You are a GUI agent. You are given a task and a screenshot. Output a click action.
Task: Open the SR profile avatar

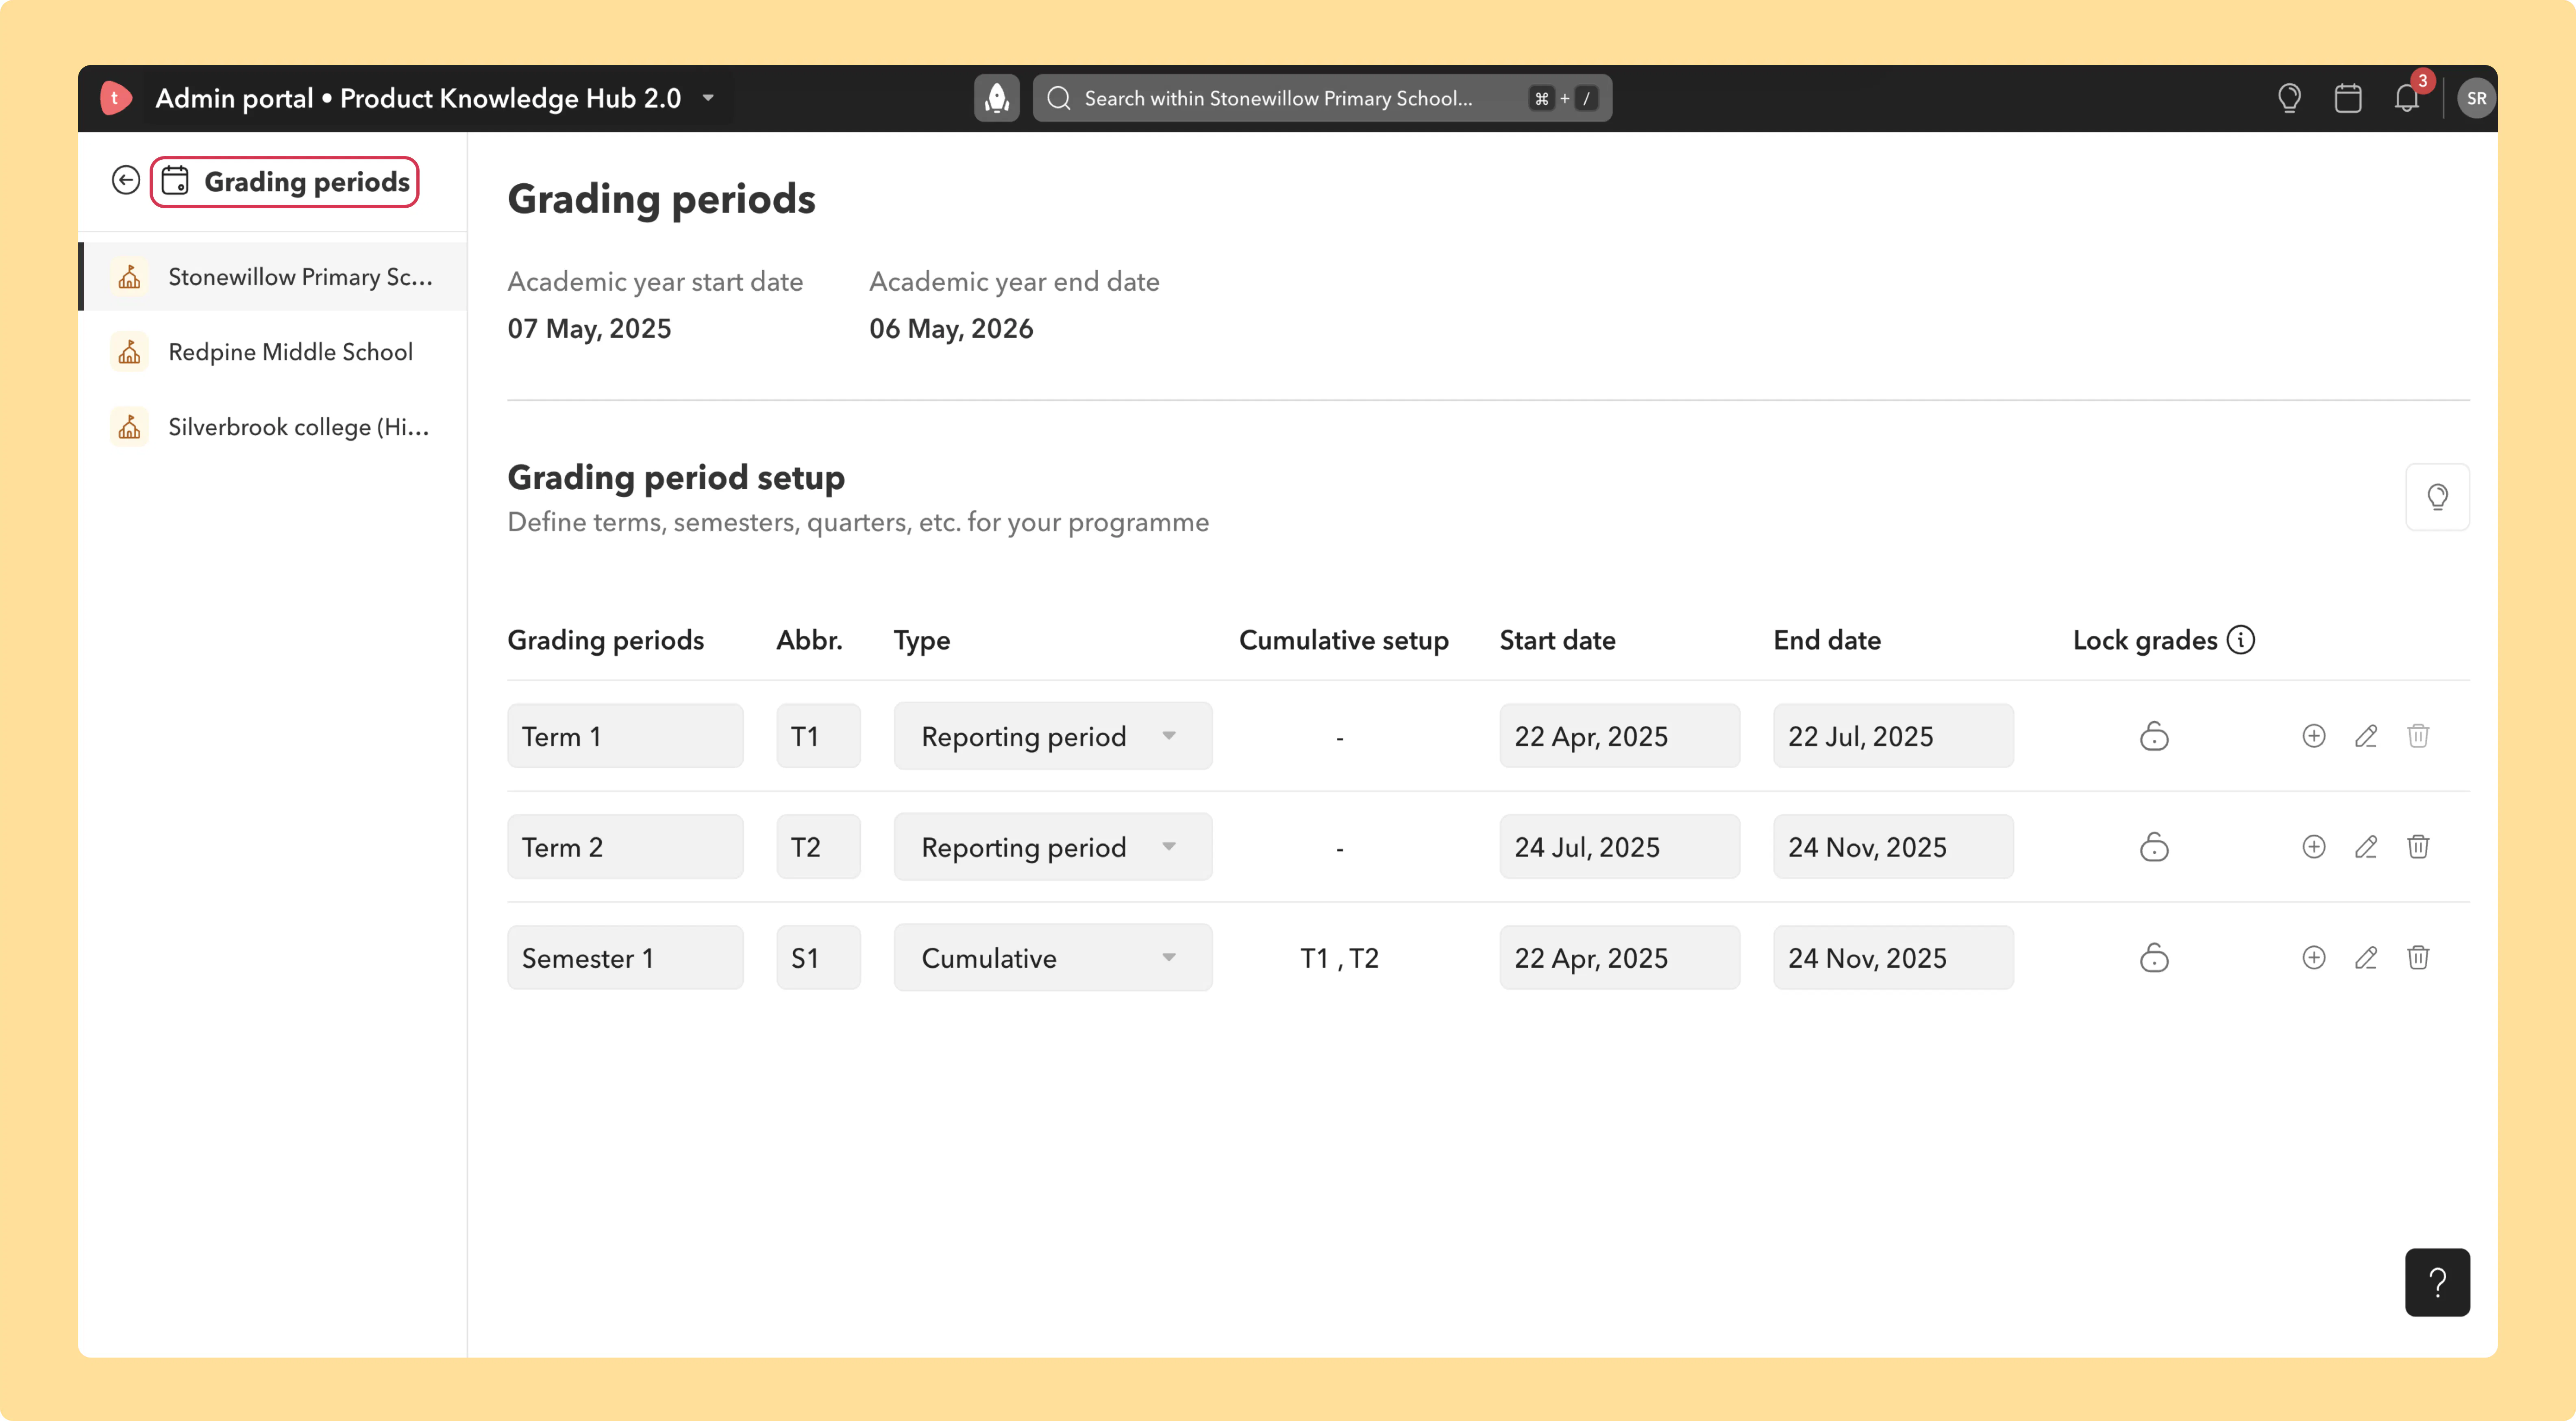pos(2476,98)
